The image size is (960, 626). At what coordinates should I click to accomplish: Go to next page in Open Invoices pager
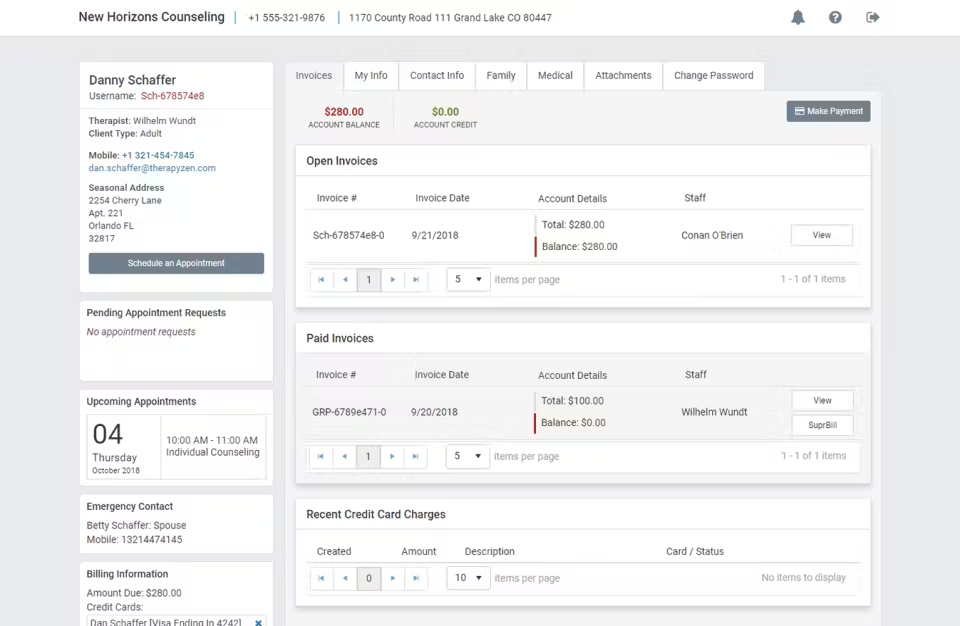pos(392,279)
